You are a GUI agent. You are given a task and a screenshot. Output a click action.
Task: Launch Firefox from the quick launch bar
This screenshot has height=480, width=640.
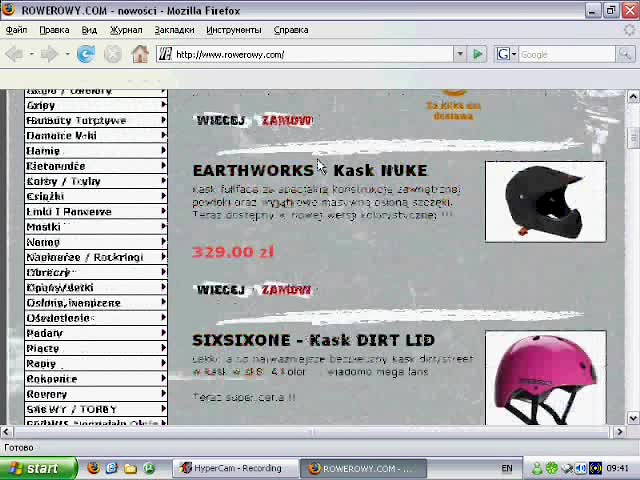coord(93,468)
